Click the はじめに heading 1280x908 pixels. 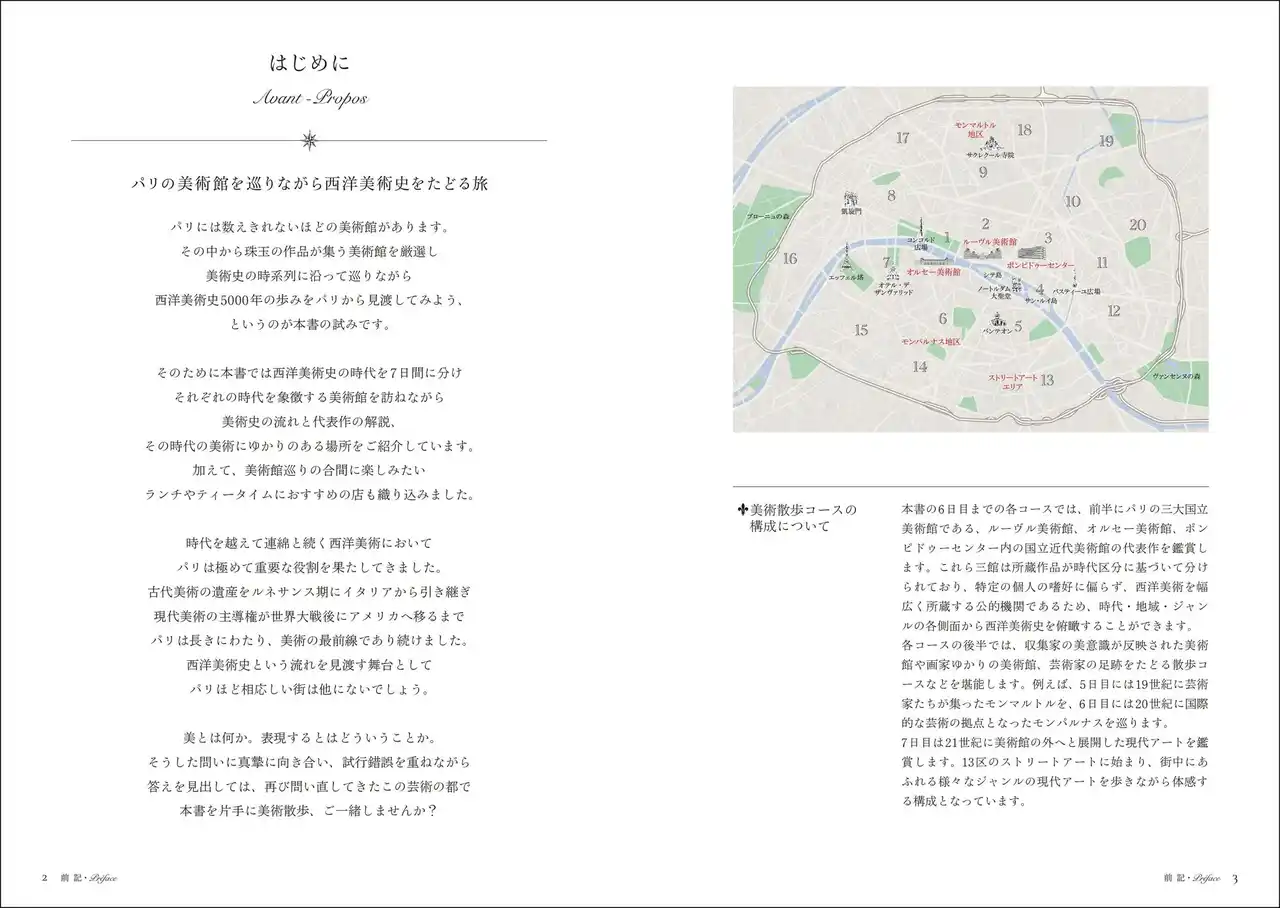click(309, 64)
